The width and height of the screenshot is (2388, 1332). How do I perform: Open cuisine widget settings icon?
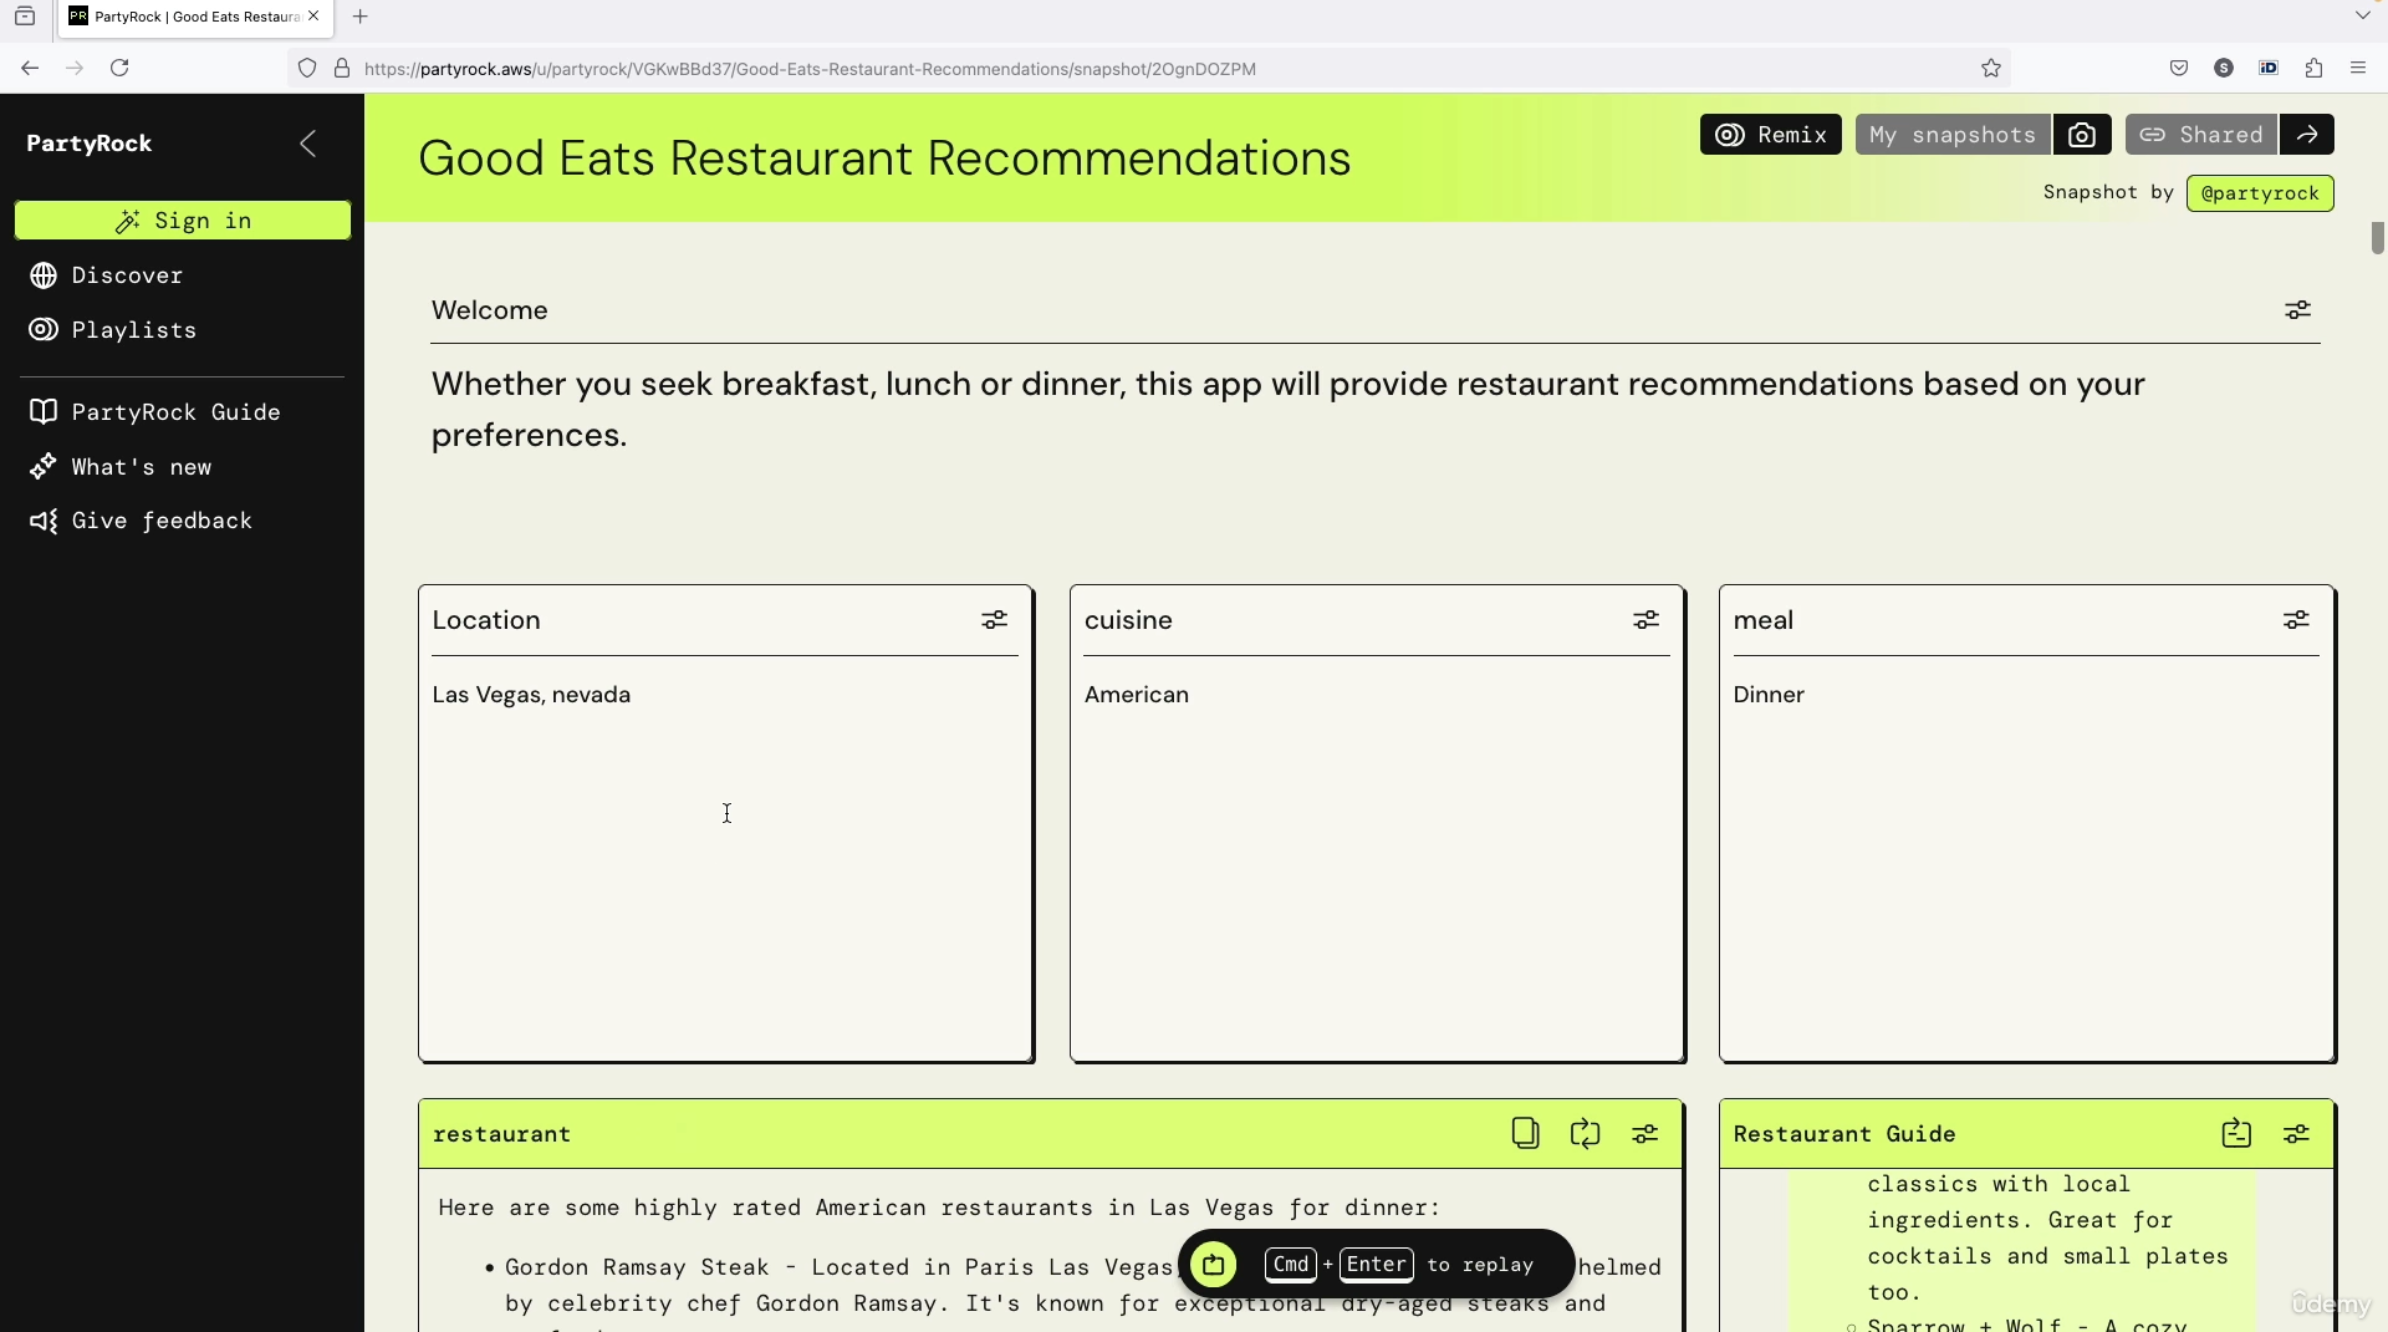(1646, 620)
